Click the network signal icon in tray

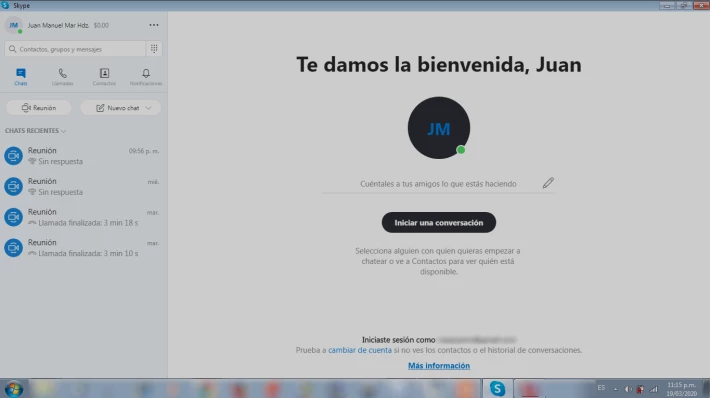pos(654,389)
